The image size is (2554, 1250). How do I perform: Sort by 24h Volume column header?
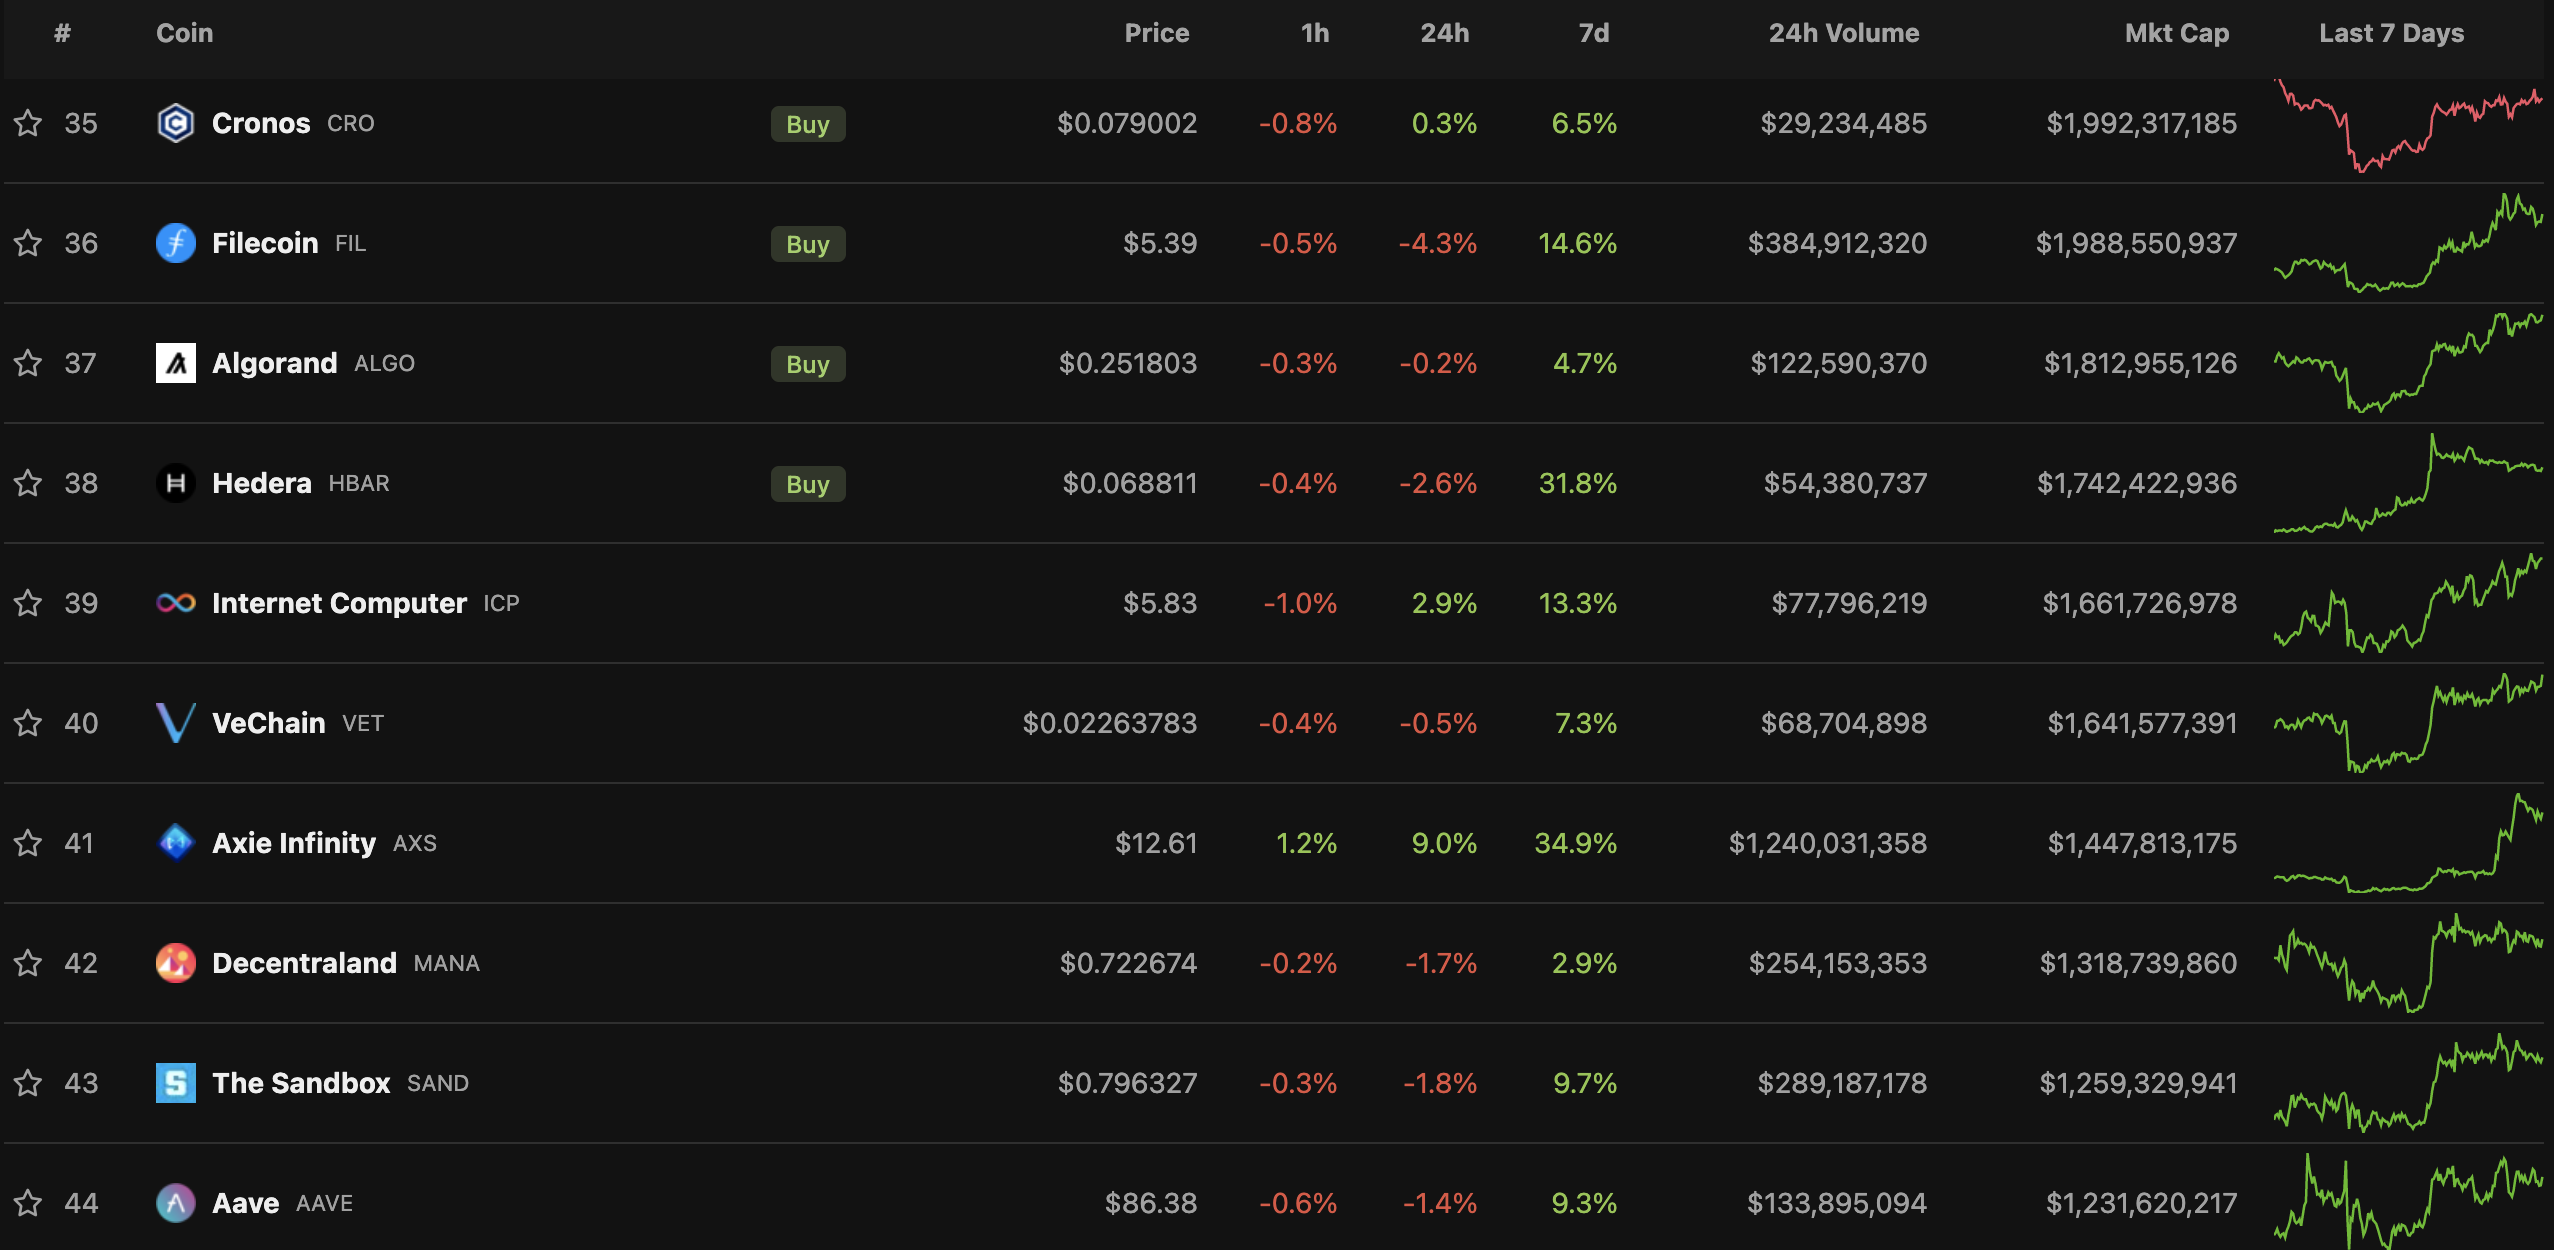[x=1843, y=33]
